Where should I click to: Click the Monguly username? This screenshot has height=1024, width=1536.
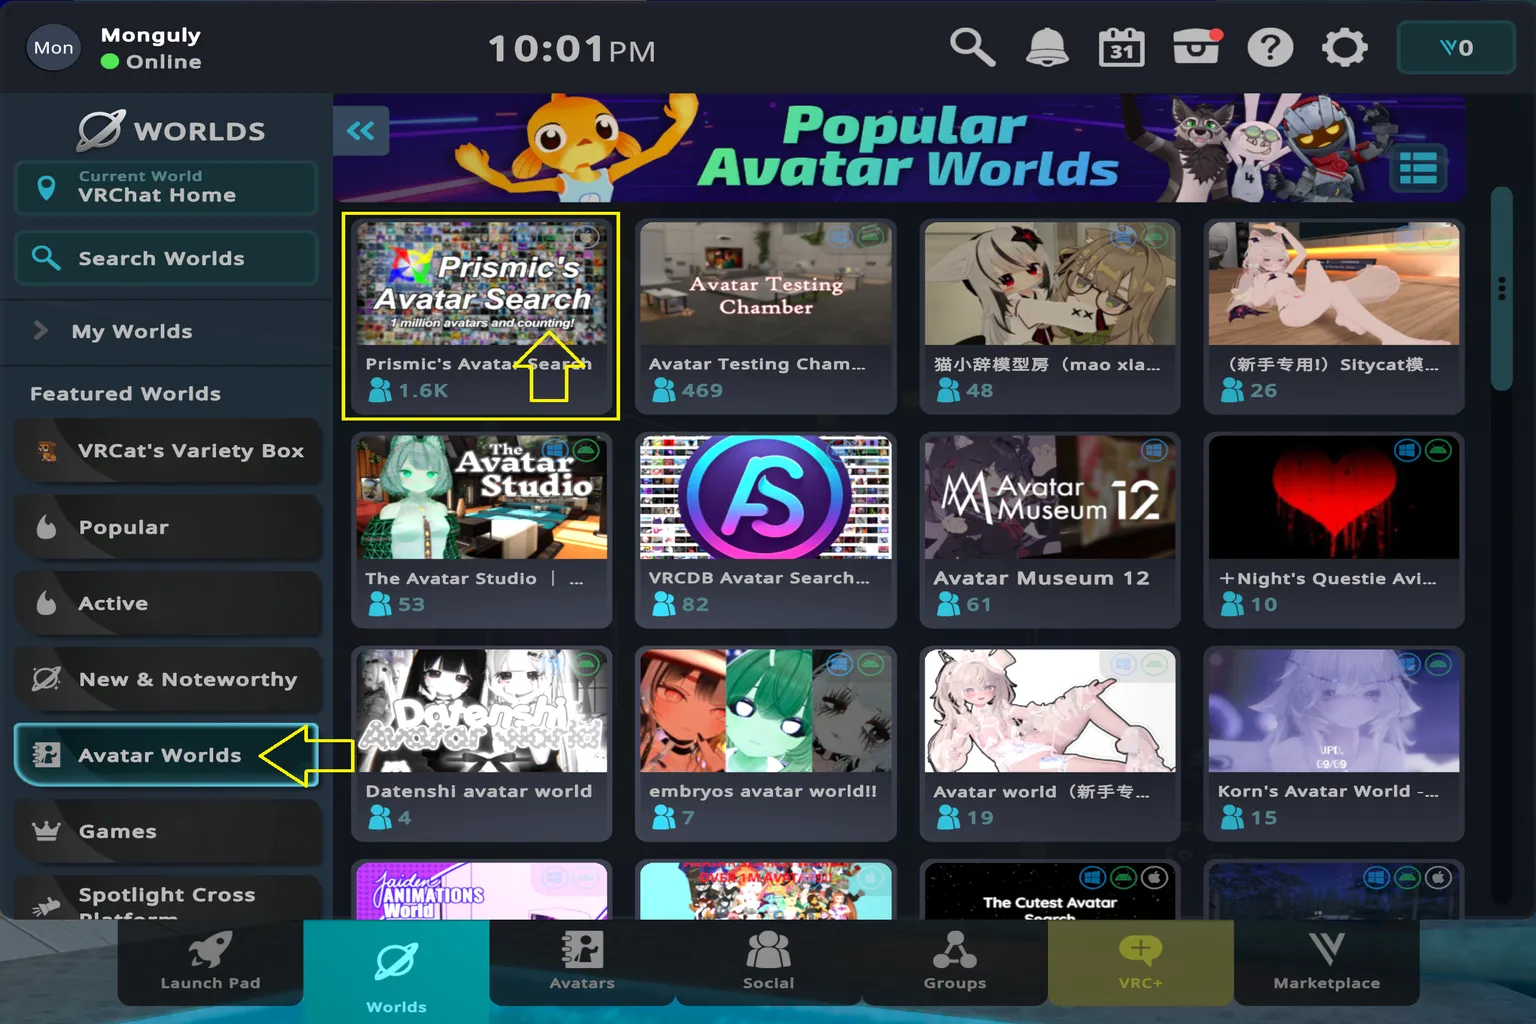[151, 35]
